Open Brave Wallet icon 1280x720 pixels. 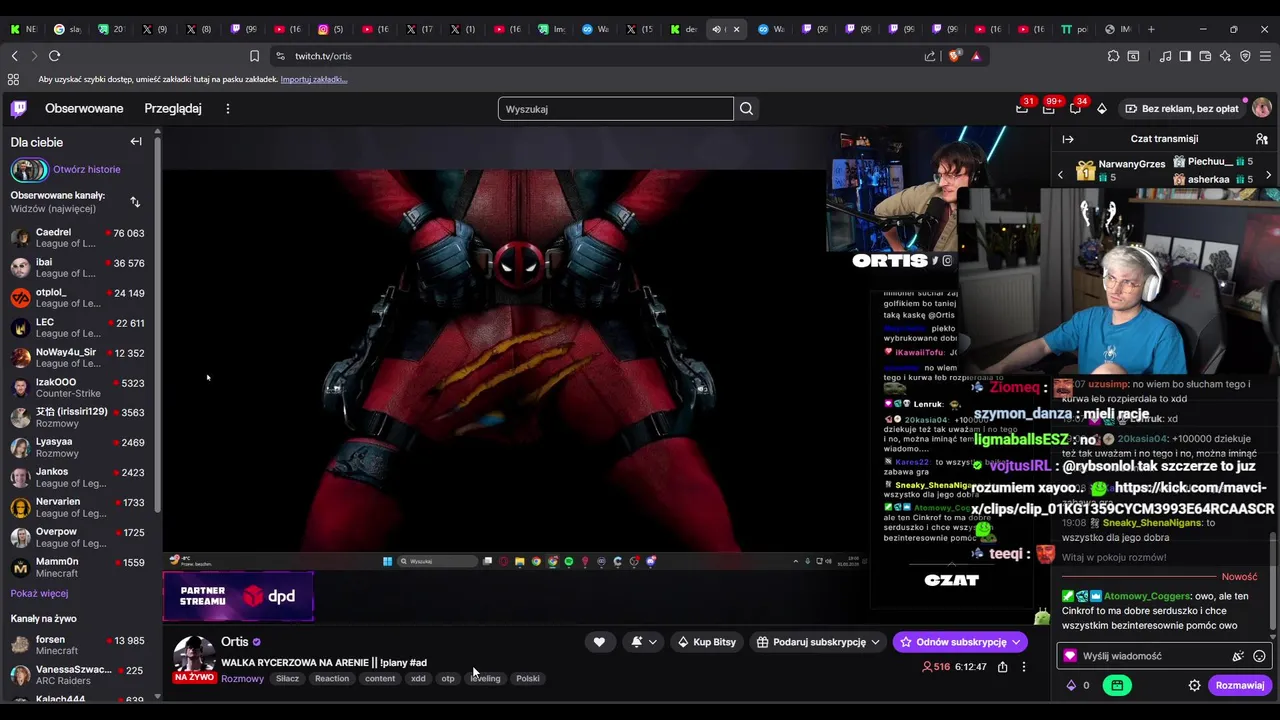pyautogui.click(x=1205, y=56)
